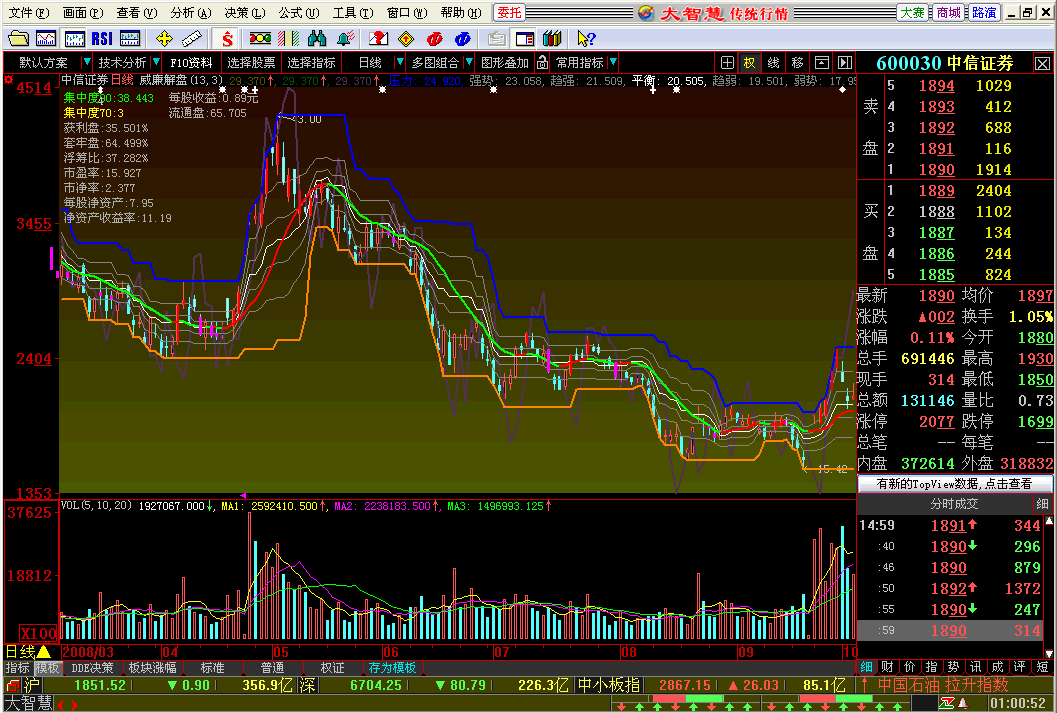Toggle the 移 move chart button

(797, 63)
